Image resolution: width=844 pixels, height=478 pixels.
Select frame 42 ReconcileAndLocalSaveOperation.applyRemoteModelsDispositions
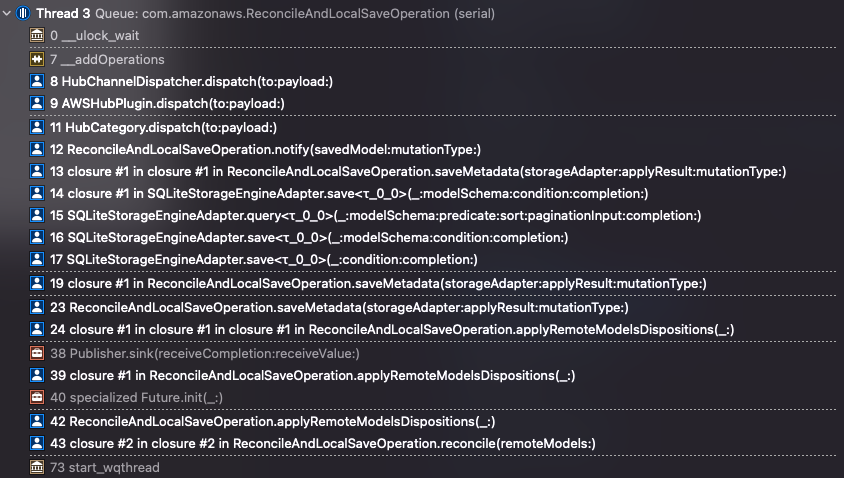point(272,421)
